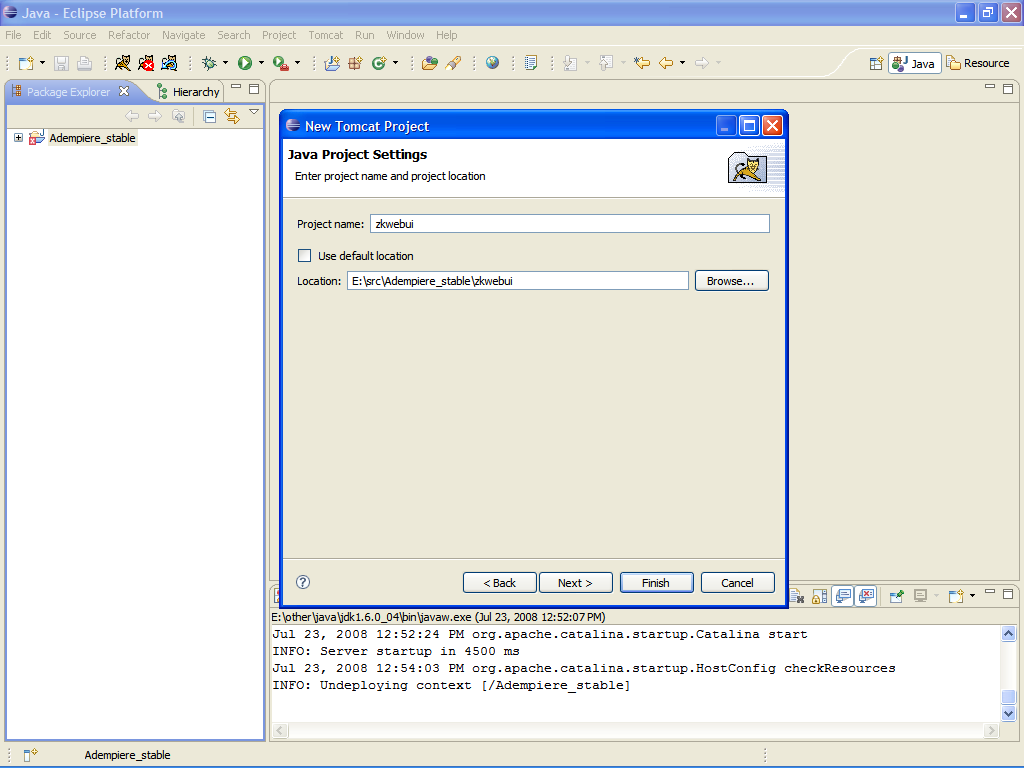Open the Tomcat menu
1024x768 pixels.
(x=325, y=35)
